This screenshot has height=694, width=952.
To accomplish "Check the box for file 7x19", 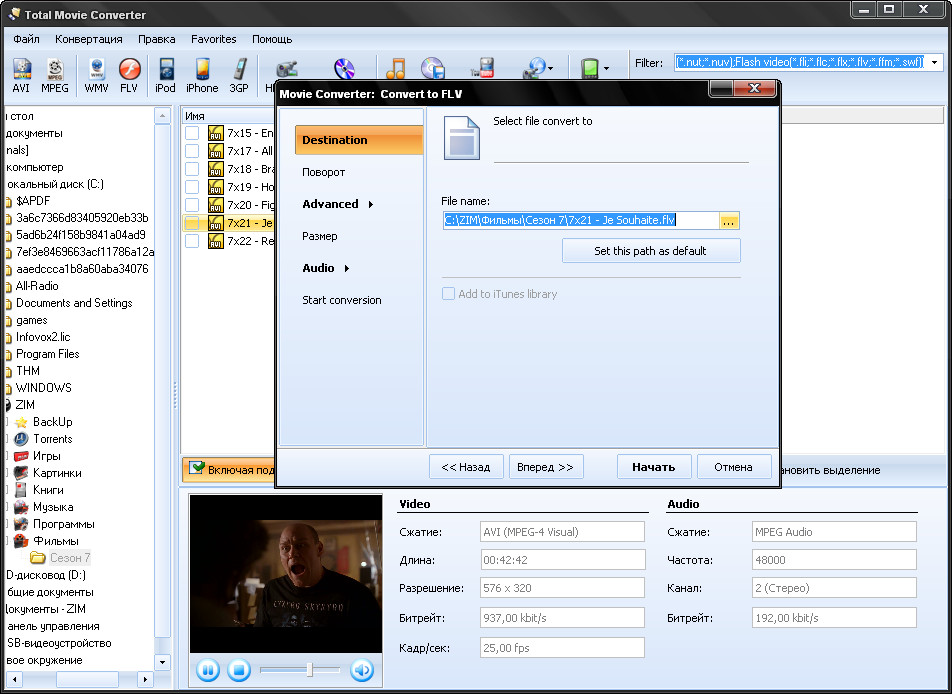I will 192,187.
